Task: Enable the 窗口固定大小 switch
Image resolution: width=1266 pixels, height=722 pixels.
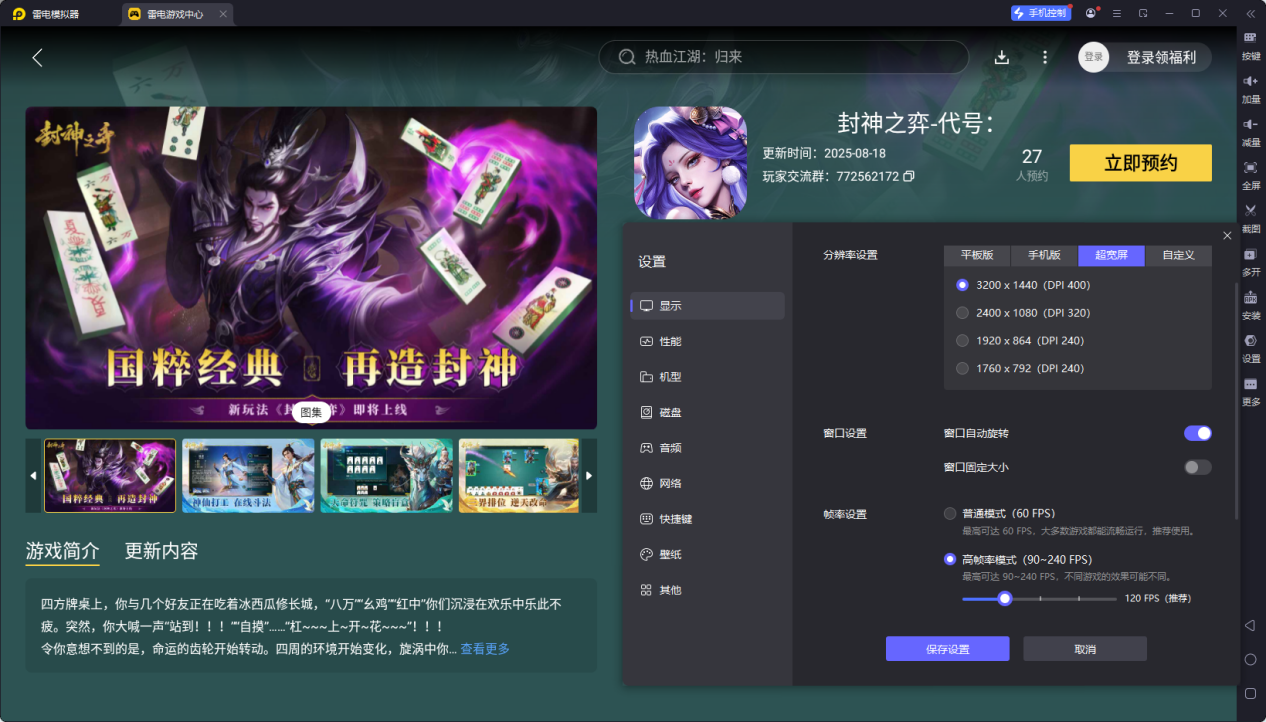Action: [1197, 467]
